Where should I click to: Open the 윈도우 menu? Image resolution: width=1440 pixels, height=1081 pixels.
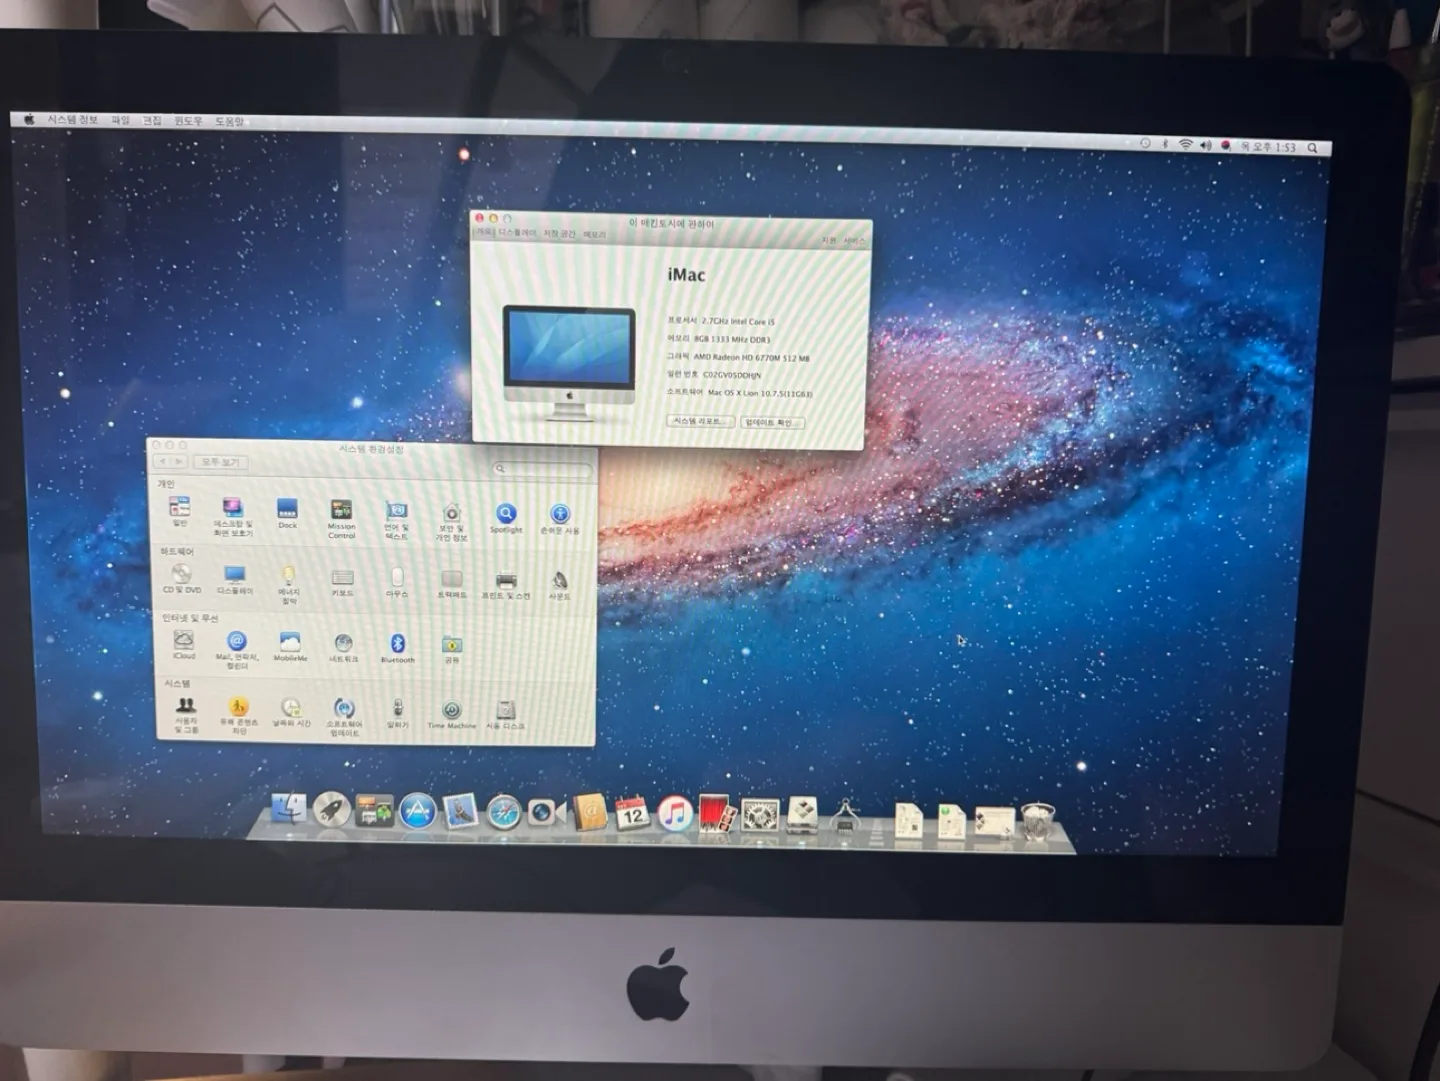pos(188,121)
